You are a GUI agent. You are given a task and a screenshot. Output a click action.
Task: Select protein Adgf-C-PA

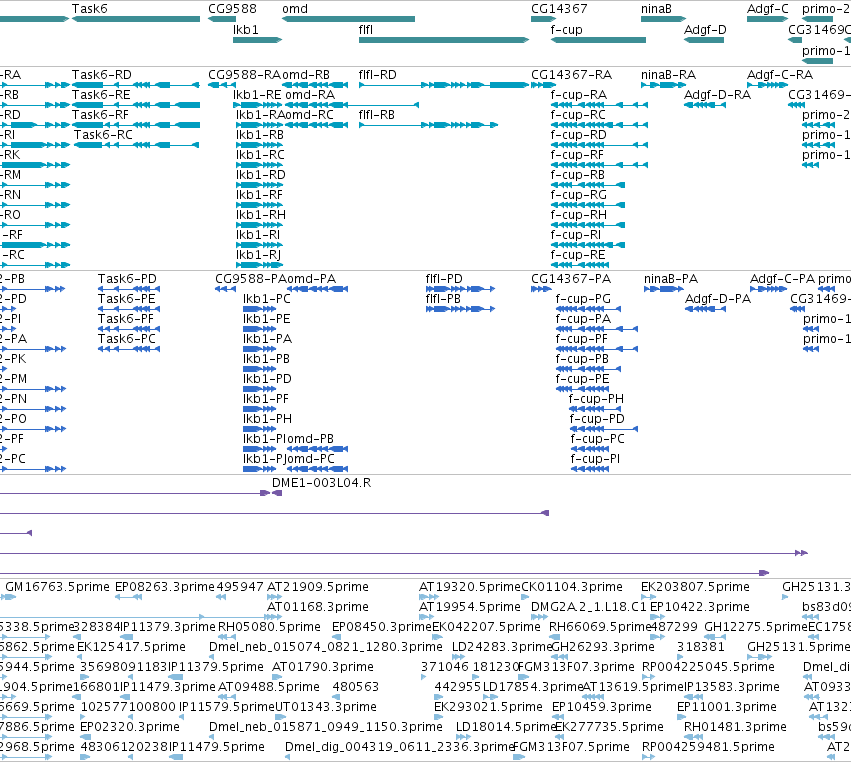[782, 278]
